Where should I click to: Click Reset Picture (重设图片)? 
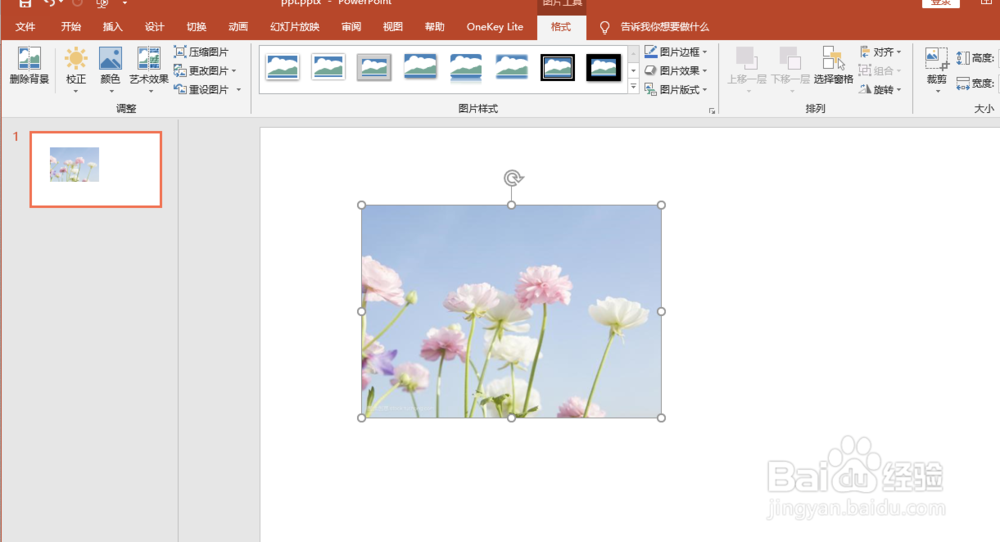pos(202,90)
